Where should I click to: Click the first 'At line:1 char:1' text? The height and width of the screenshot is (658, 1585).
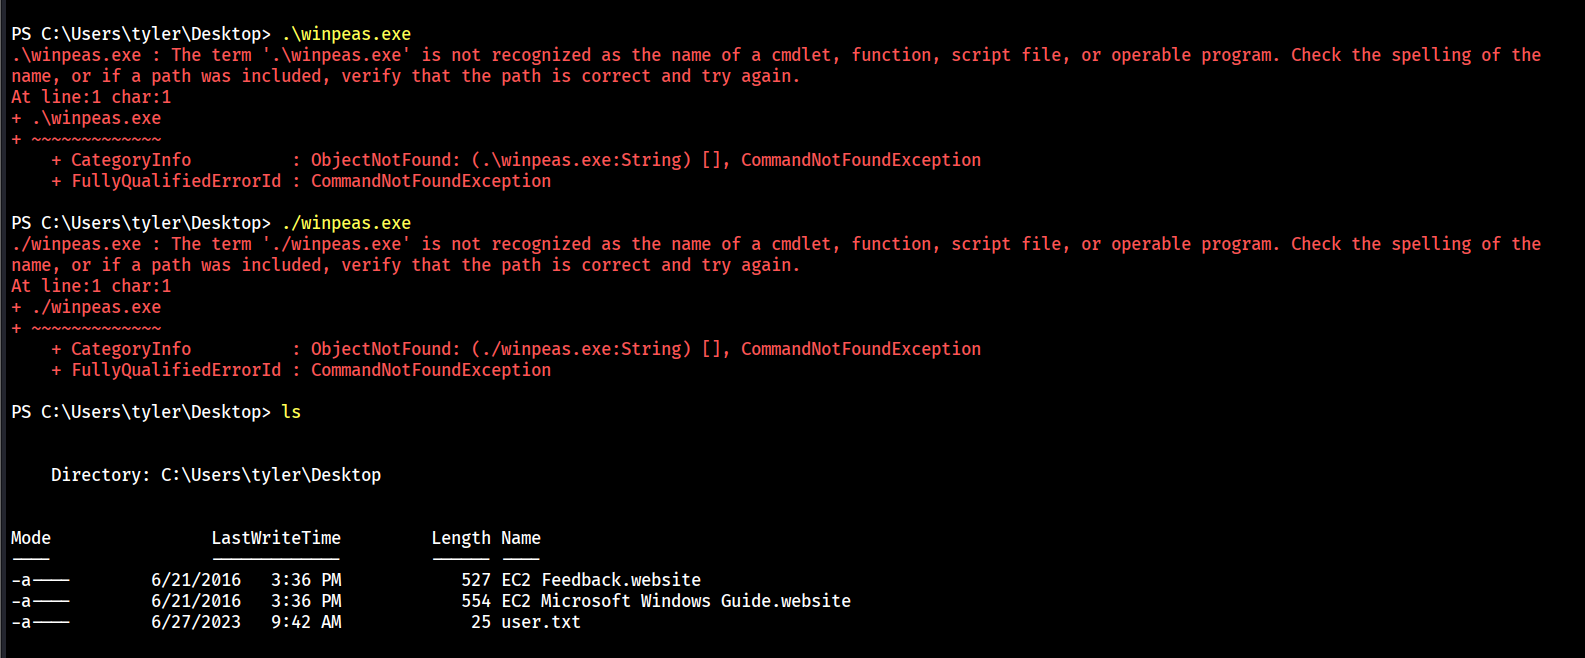(x=91, y=97)
